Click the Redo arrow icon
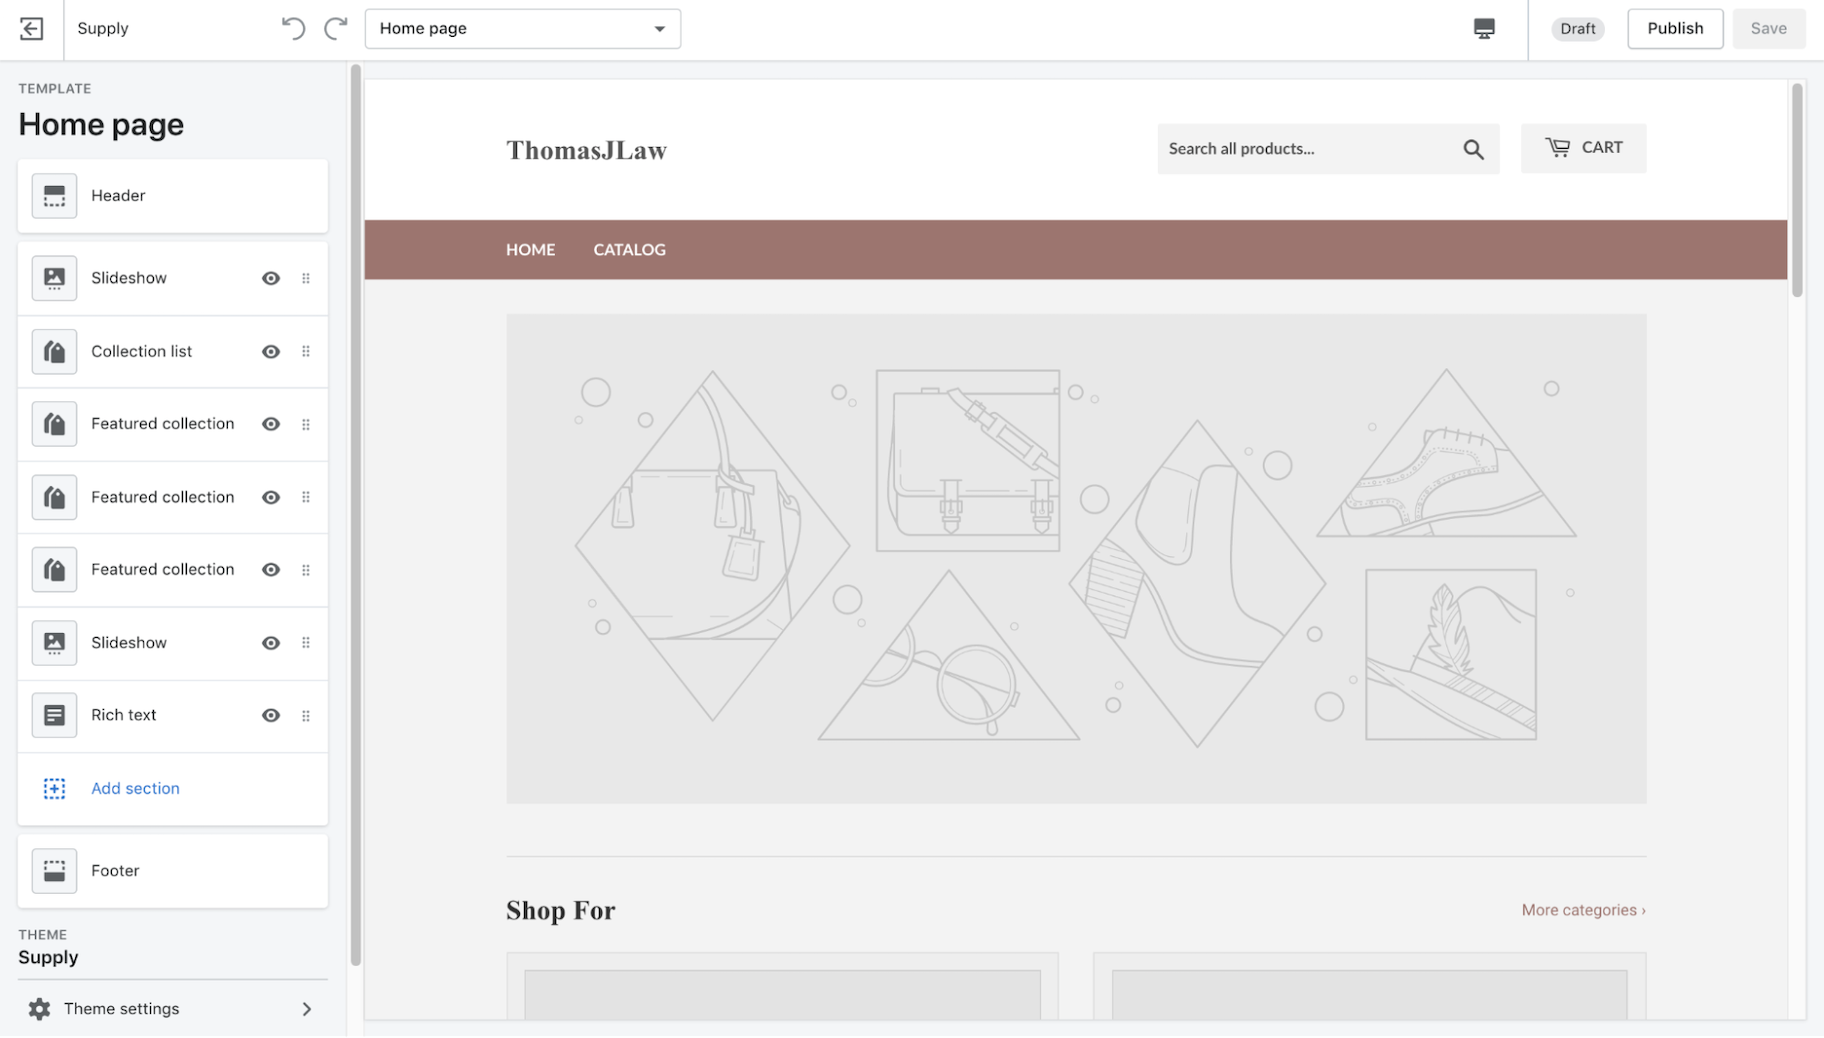This screenshot has width=1824, height=1038. click(335, 28)
